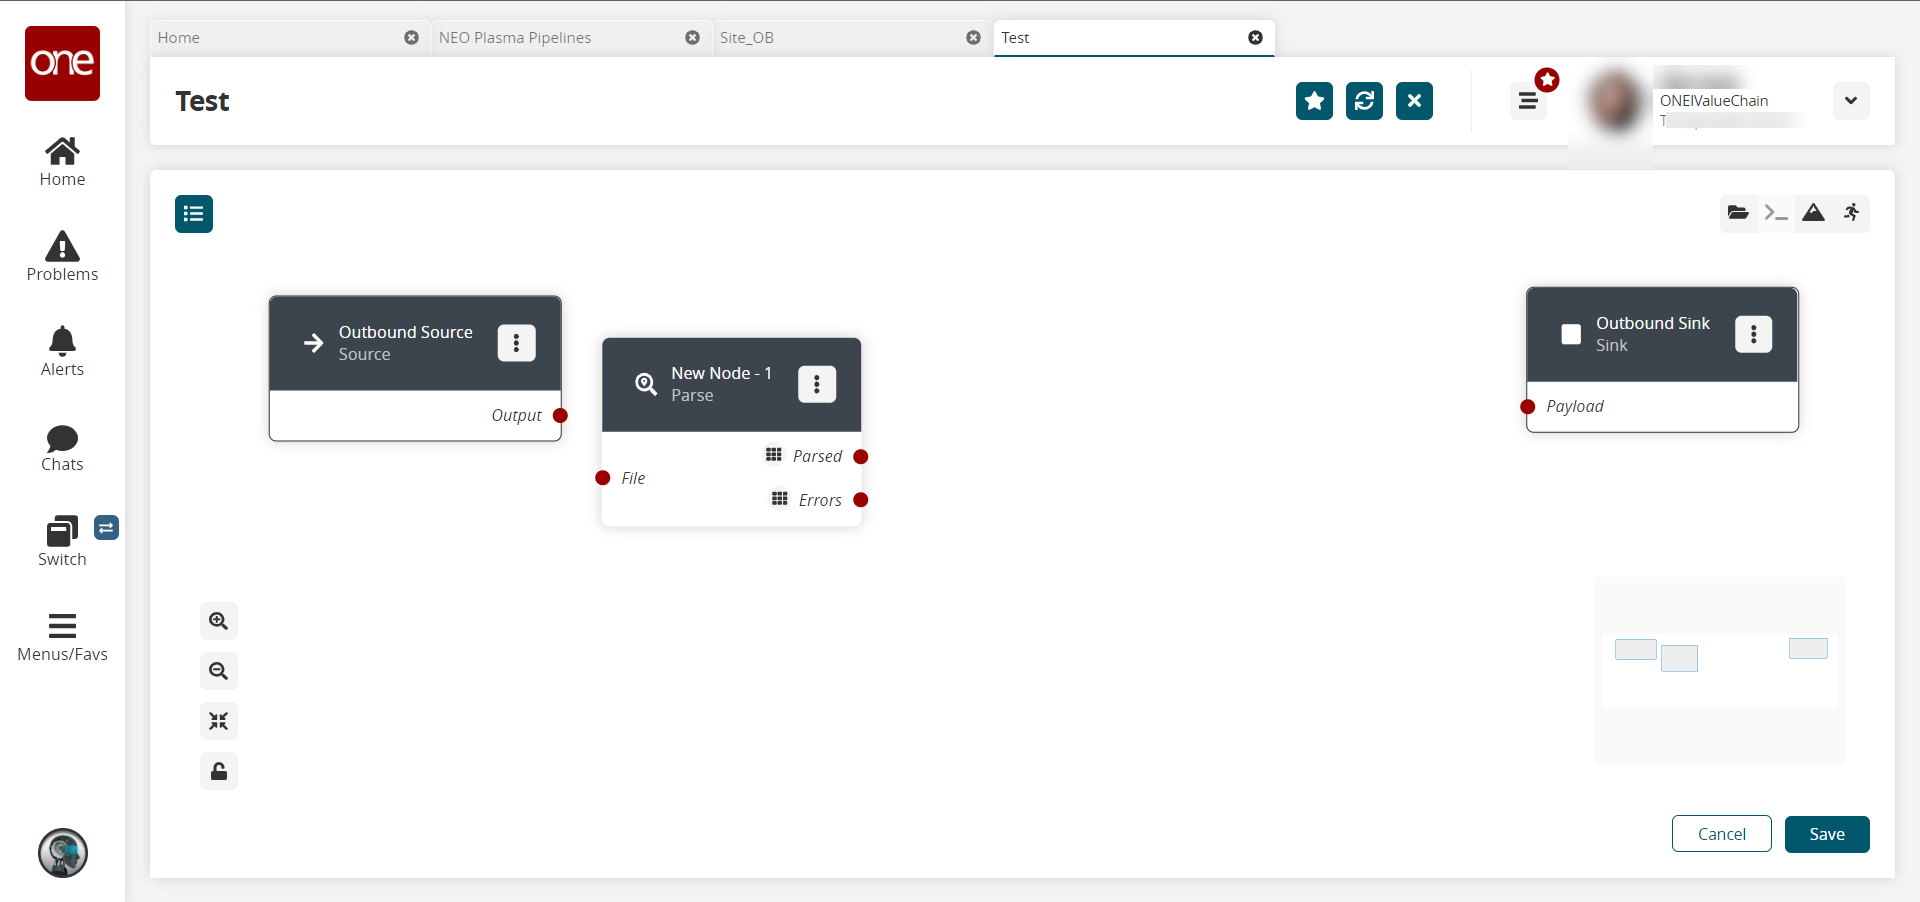This screenshot has height=902, width=1920.
Task: Click the Parsed grid icon
Action: click(x=774, y=455)
